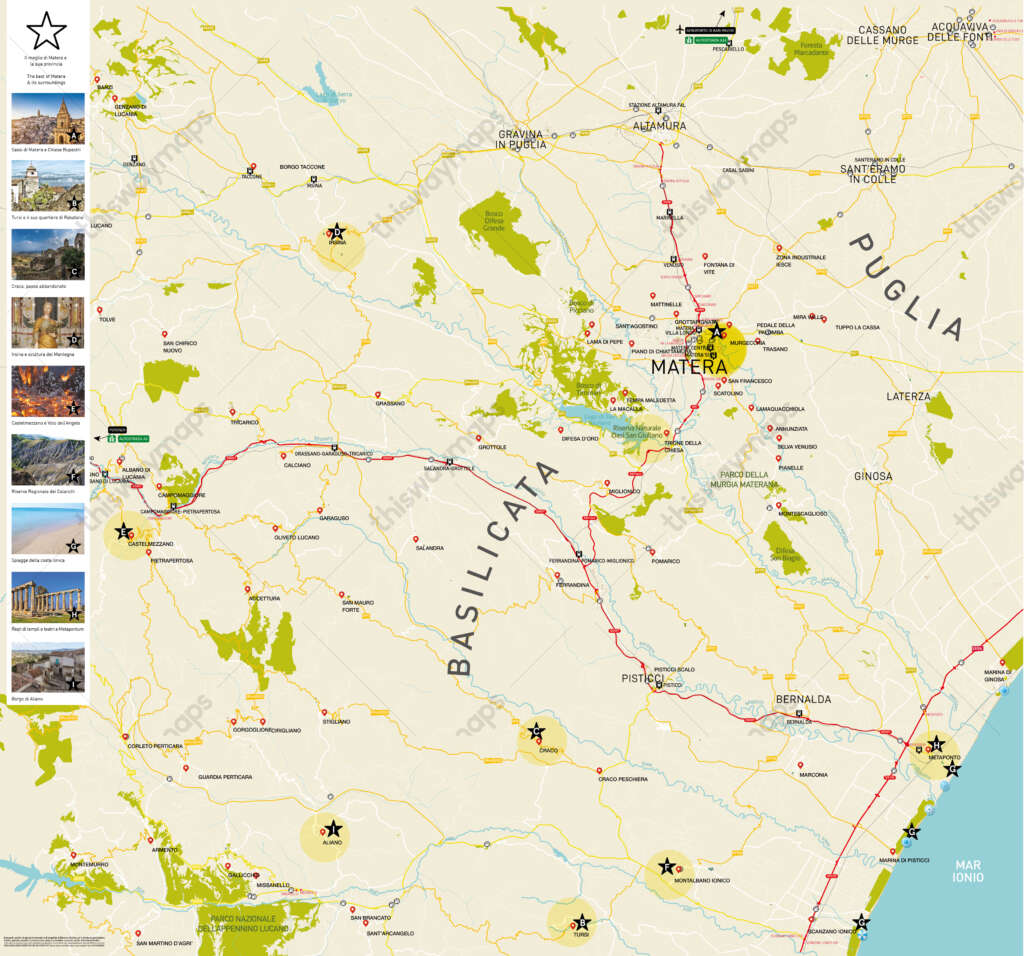Click the pin at Torre Maledetta

[626, 392]
